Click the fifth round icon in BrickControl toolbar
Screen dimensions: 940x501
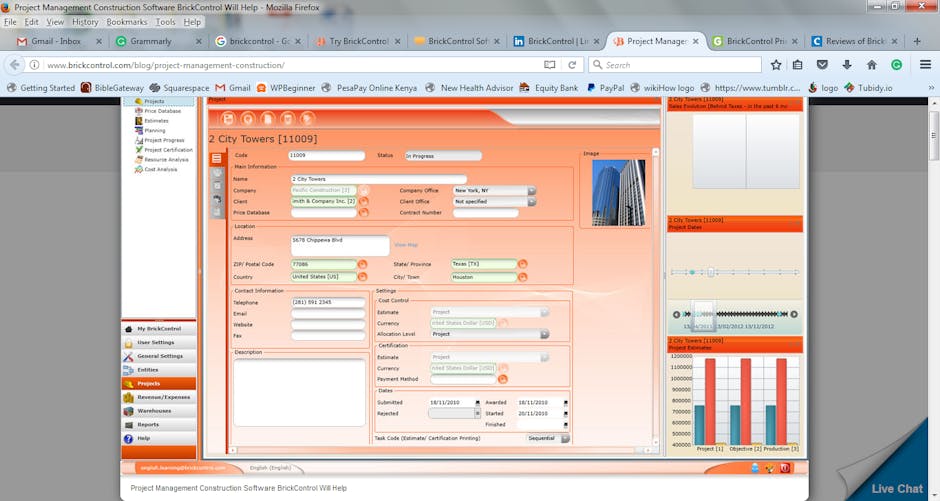307,118
